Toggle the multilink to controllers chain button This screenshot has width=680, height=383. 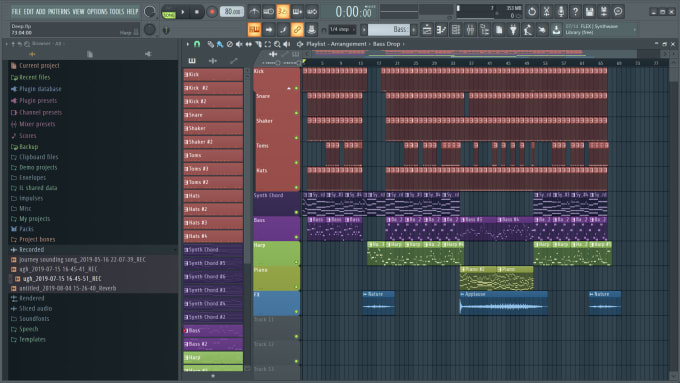tap(297, 29)
